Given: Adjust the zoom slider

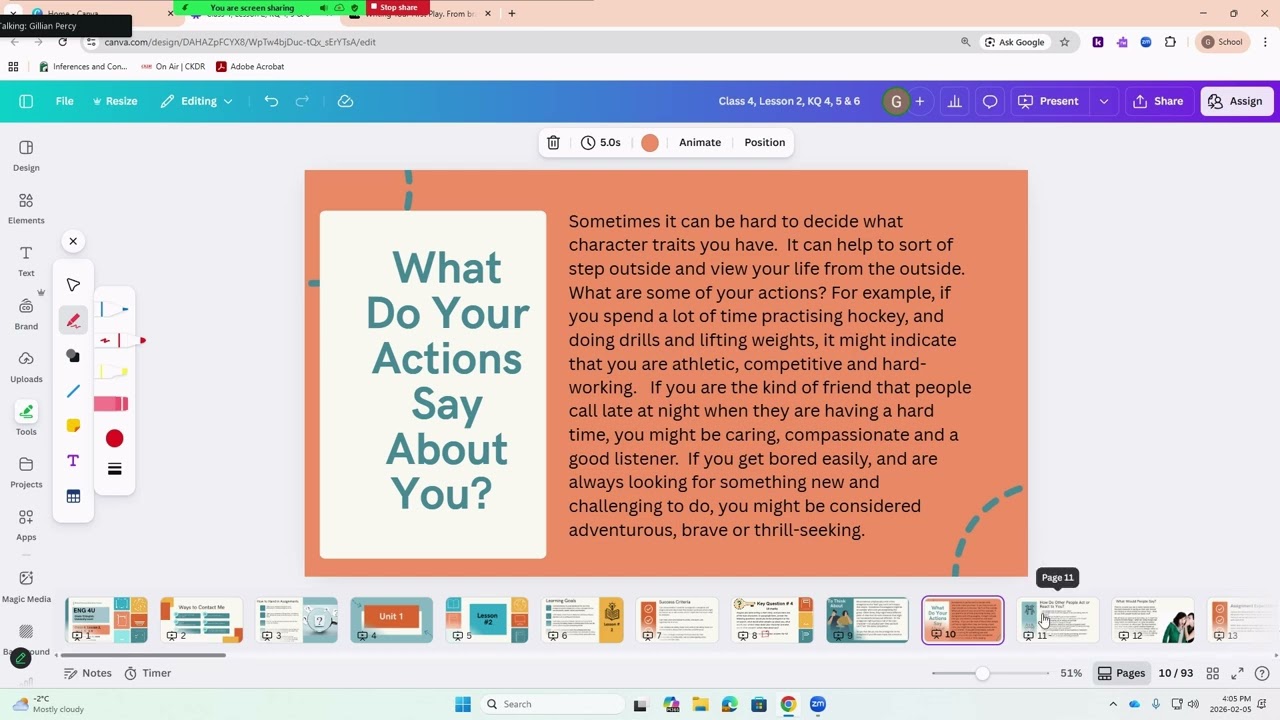Looking at the screenshot, I should [x=983, y=673].
